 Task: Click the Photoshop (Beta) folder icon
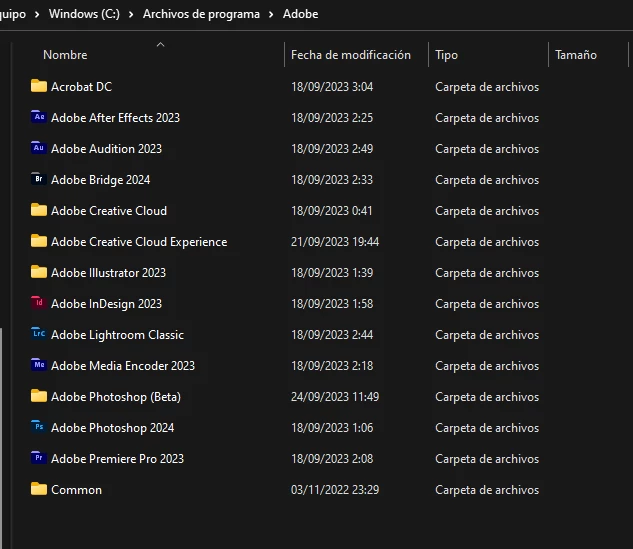click(39, 396)
